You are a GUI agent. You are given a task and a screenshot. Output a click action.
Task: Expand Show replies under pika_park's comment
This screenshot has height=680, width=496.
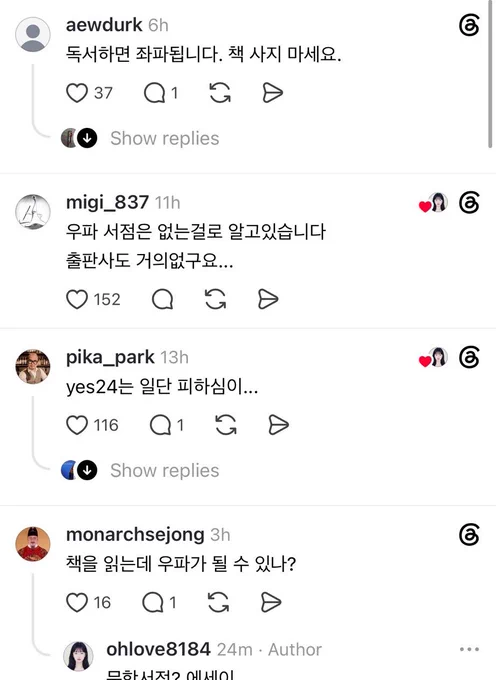pyautogui.click(x=165, y=471)
